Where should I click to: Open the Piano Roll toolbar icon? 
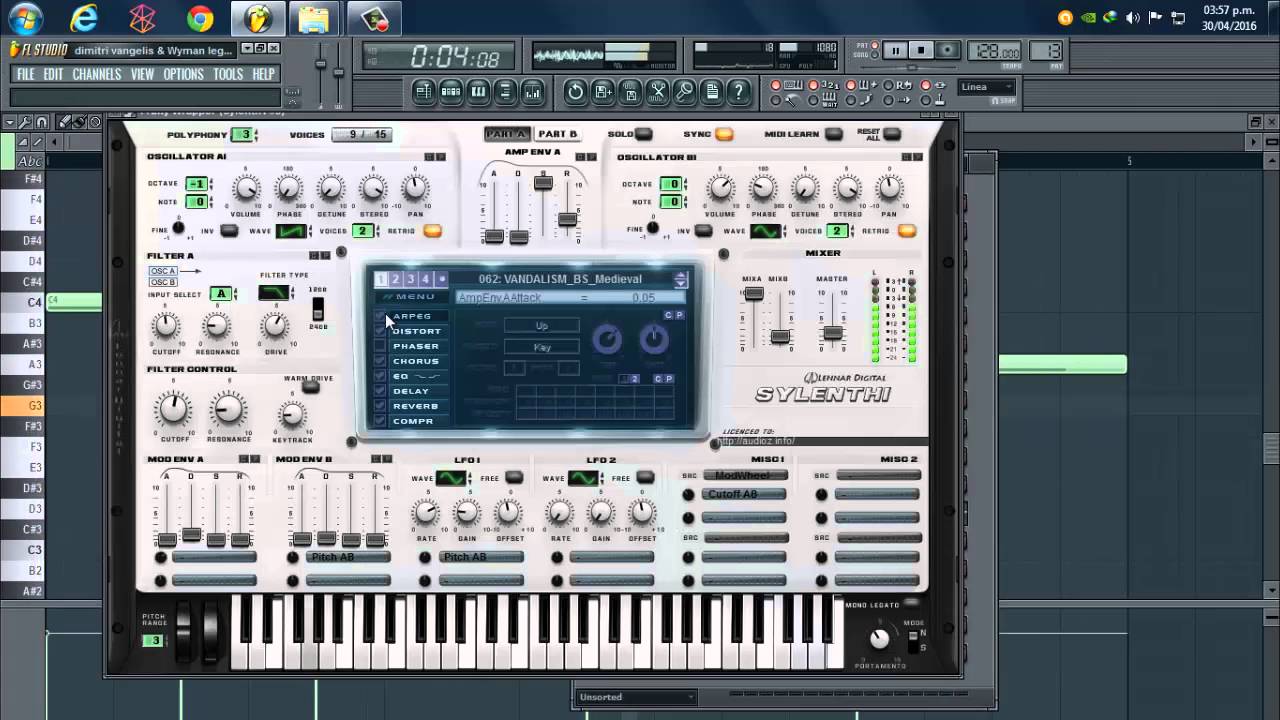[x=478, y=92]
